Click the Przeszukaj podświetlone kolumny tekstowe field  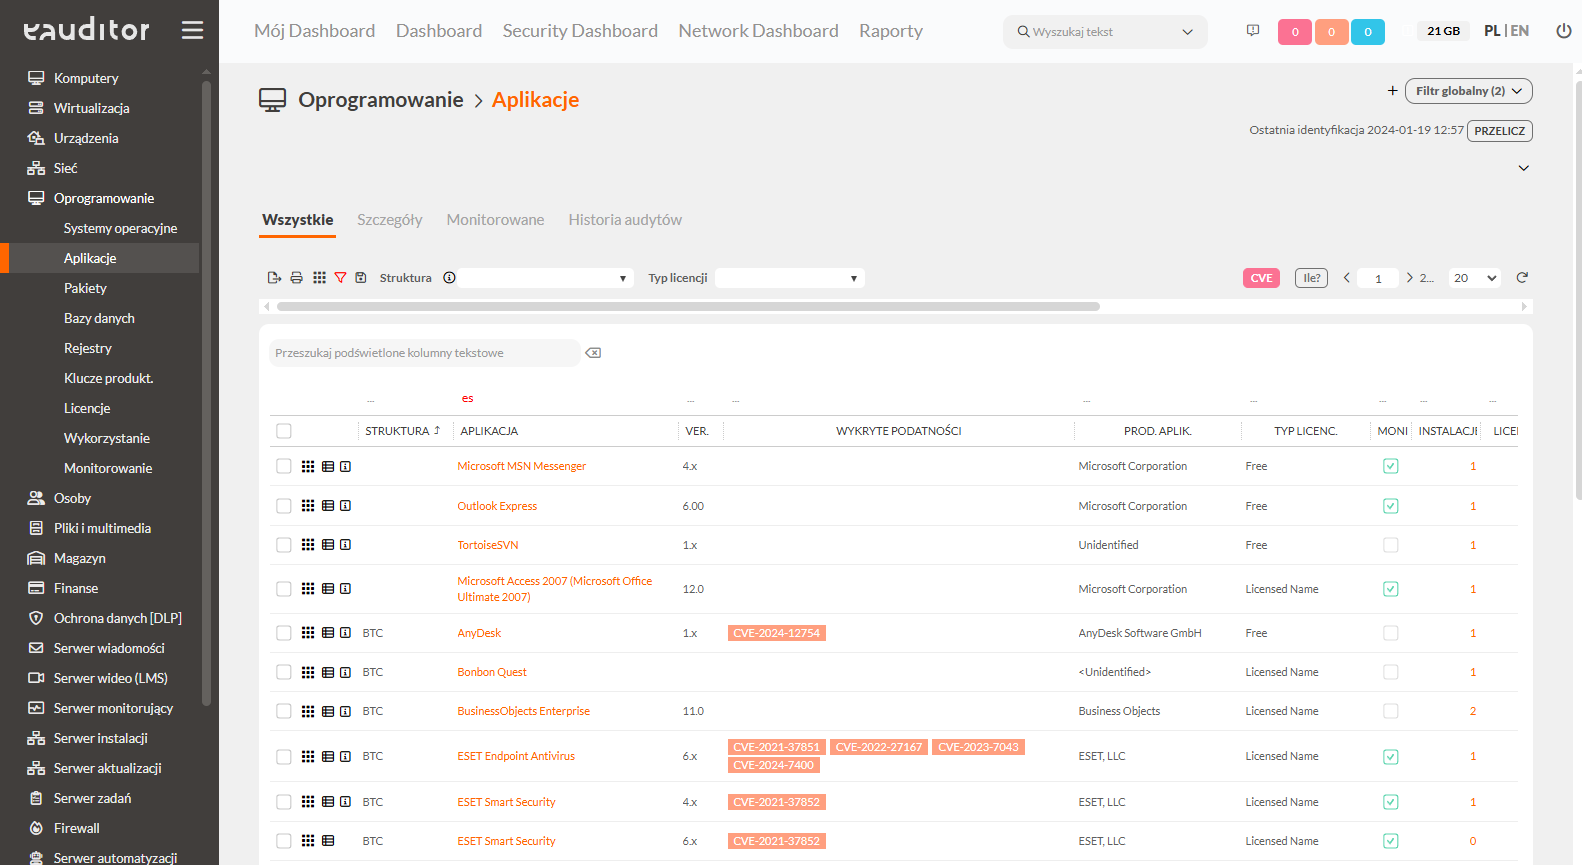click(x=424, y=353)
